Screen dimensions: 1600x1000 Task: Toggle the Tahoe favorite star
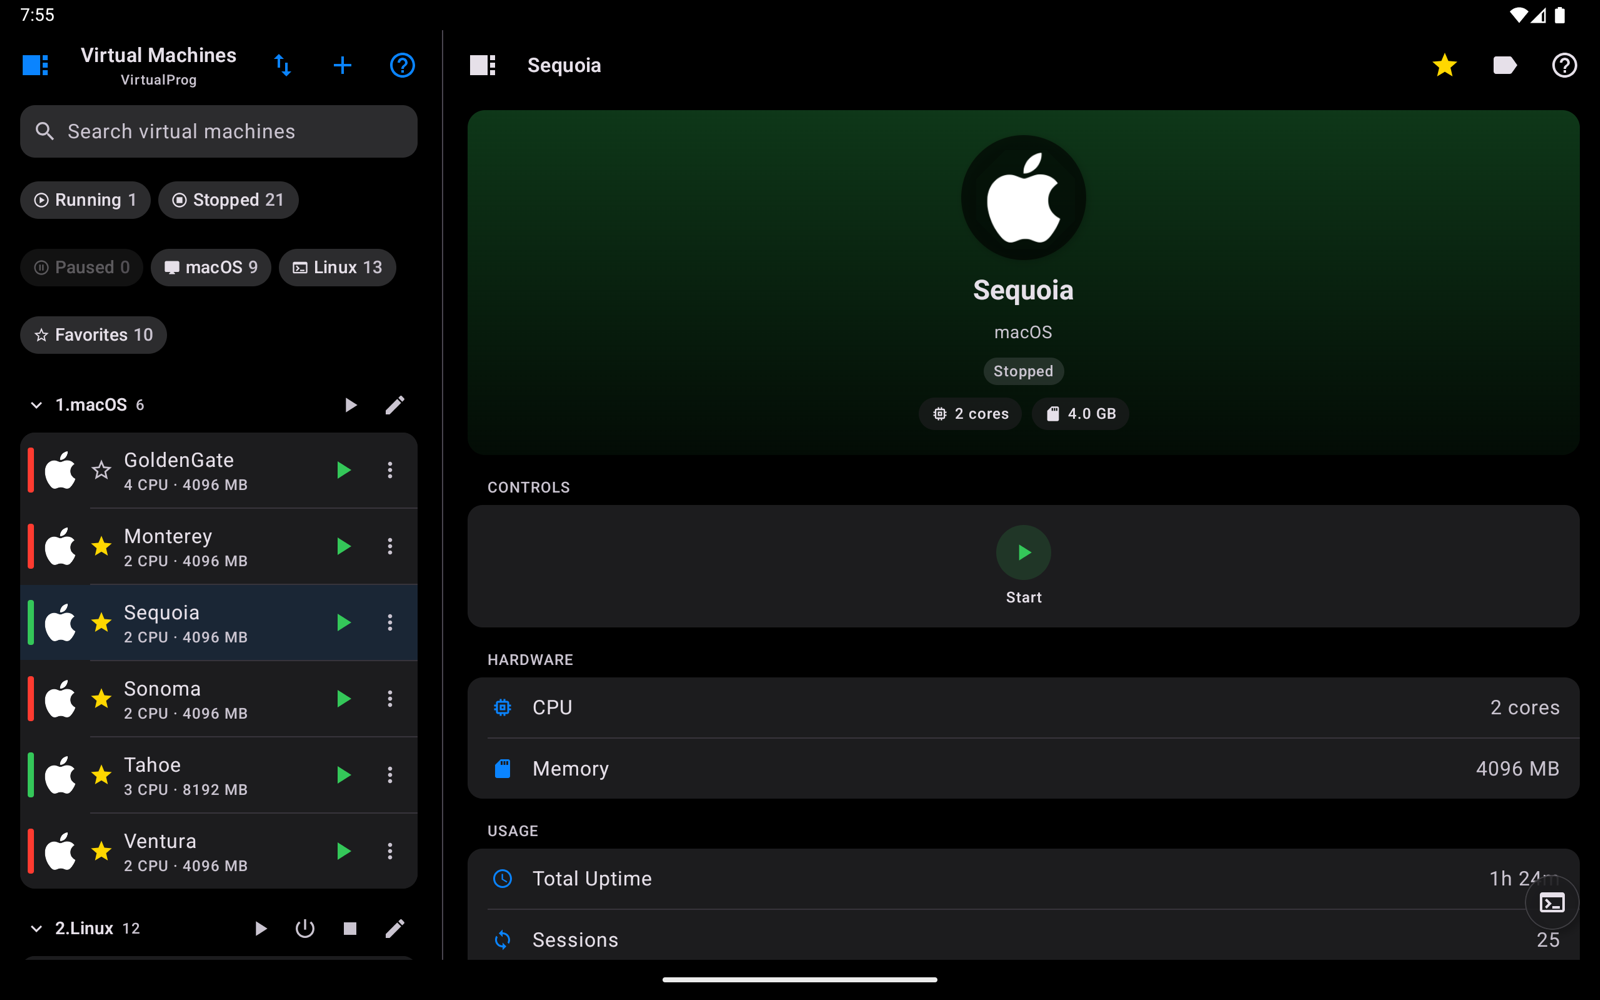point(101,775)
